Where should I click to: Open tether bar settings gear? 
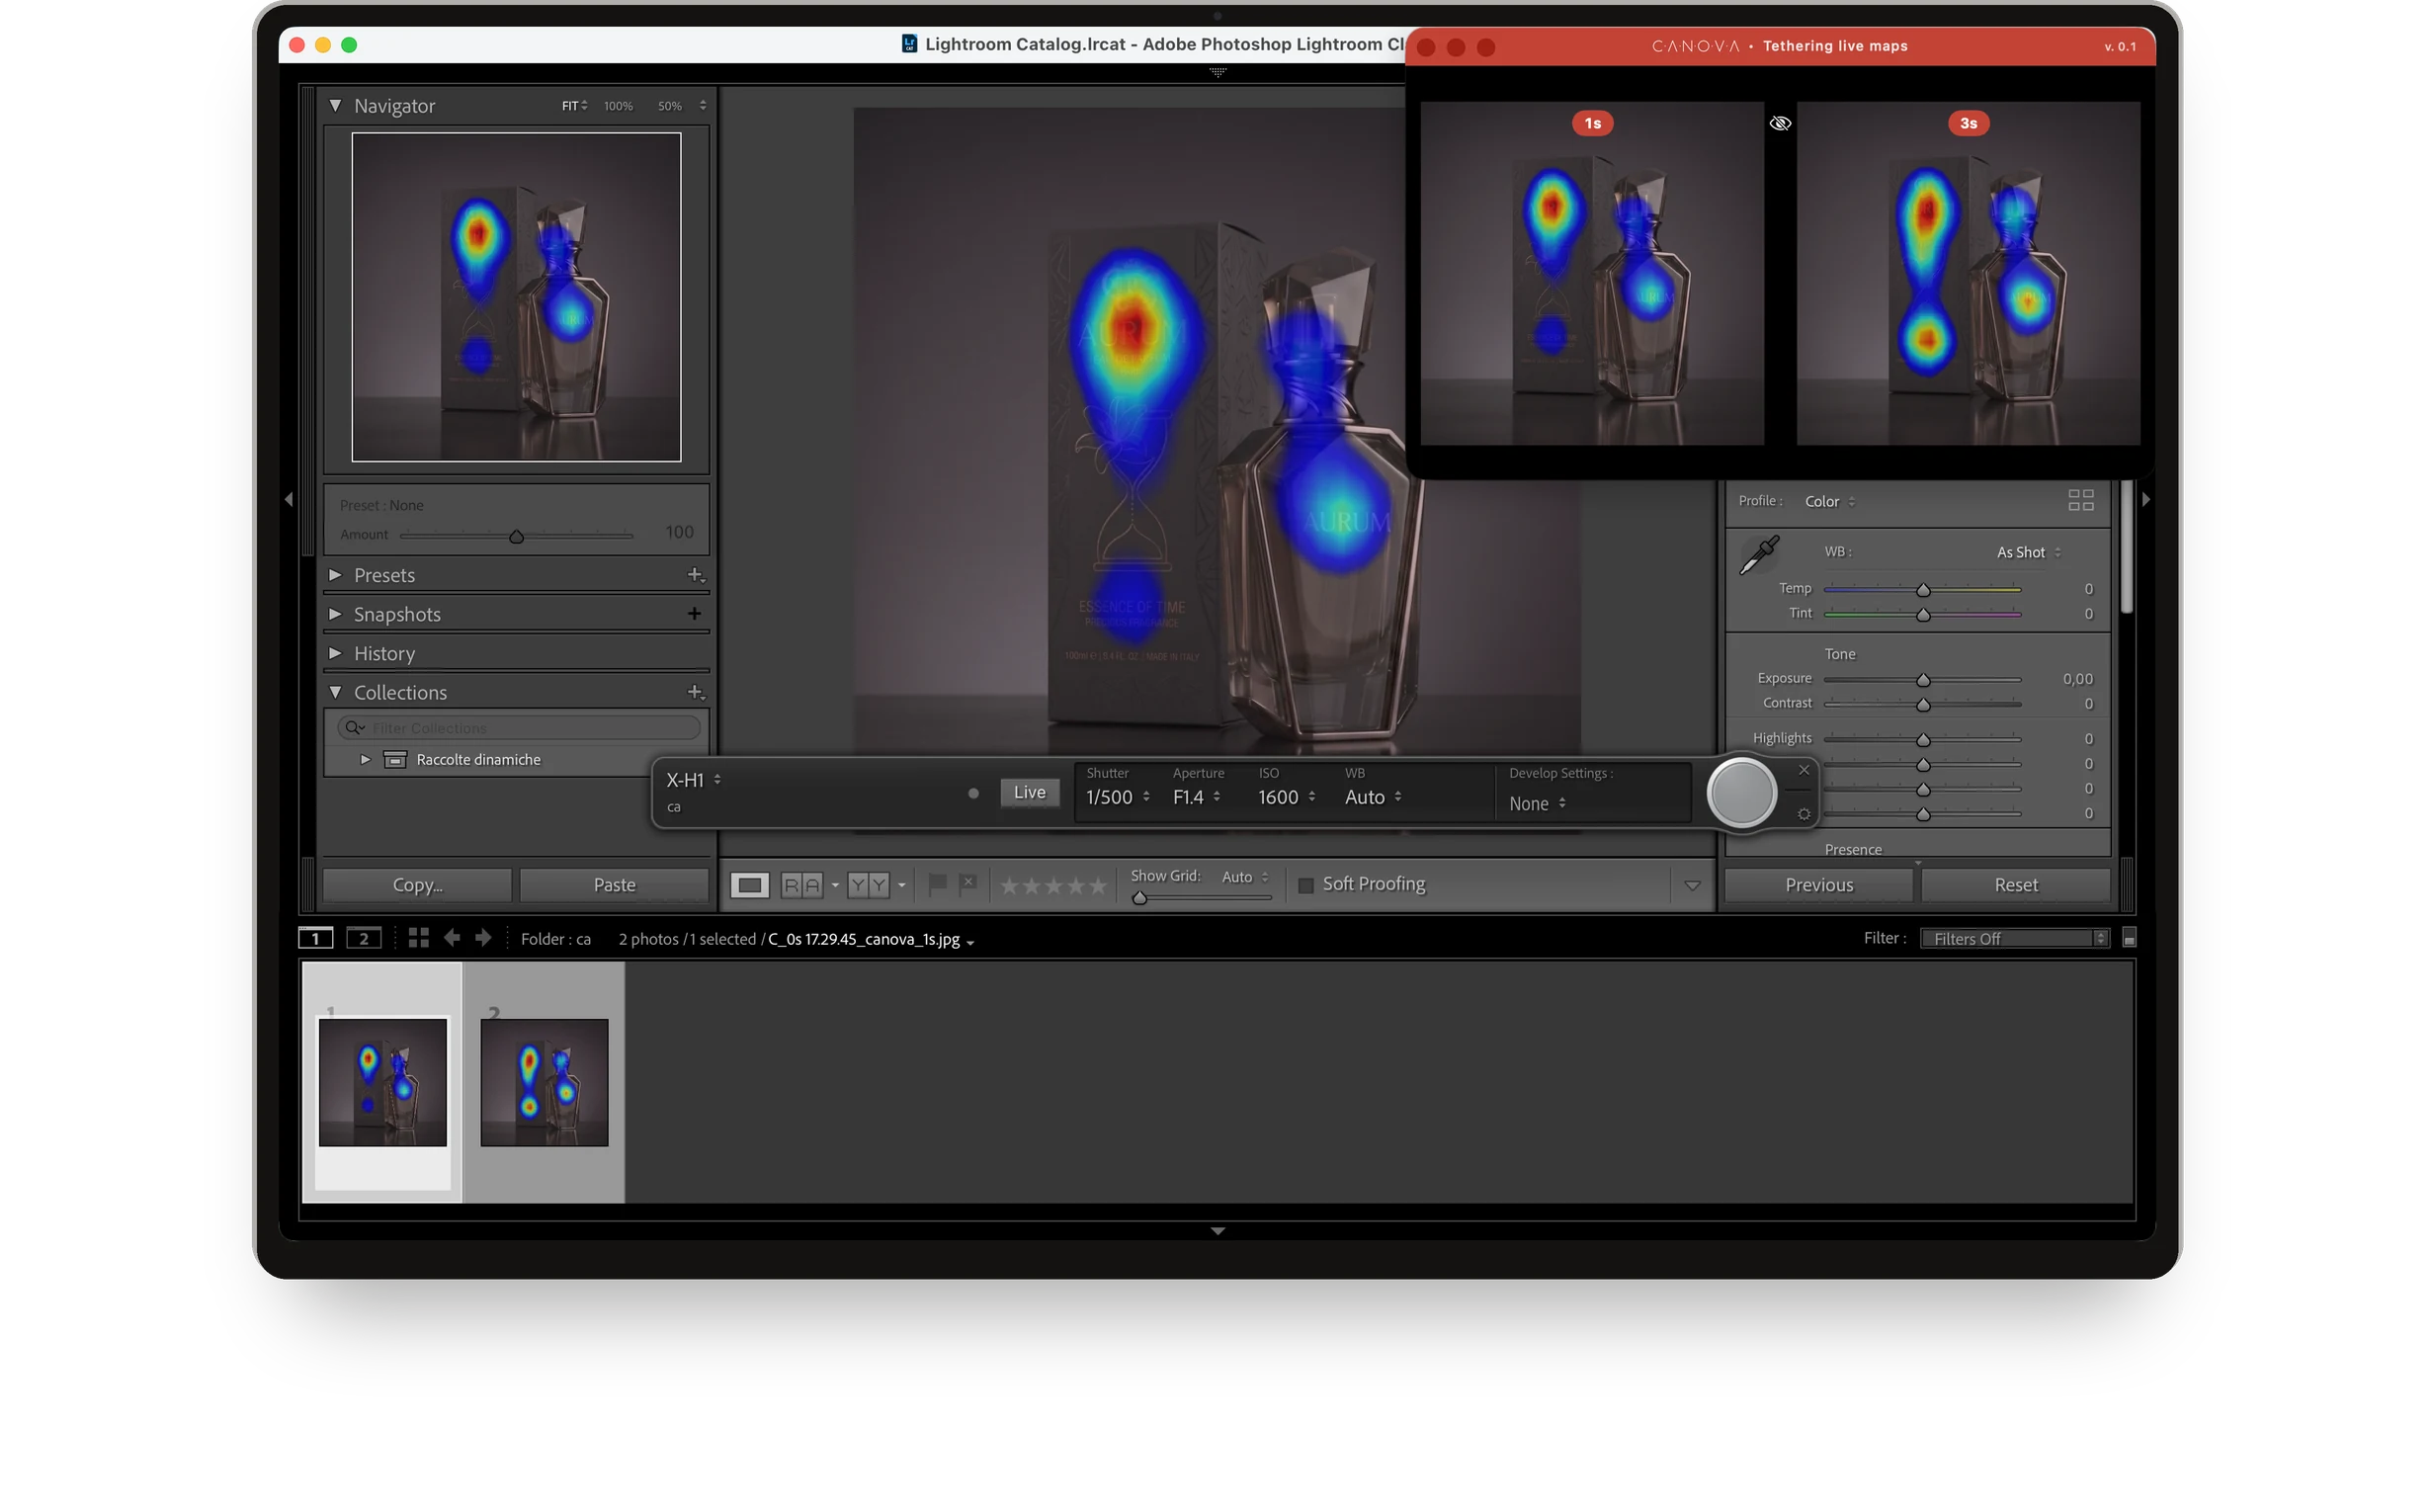1803,815
